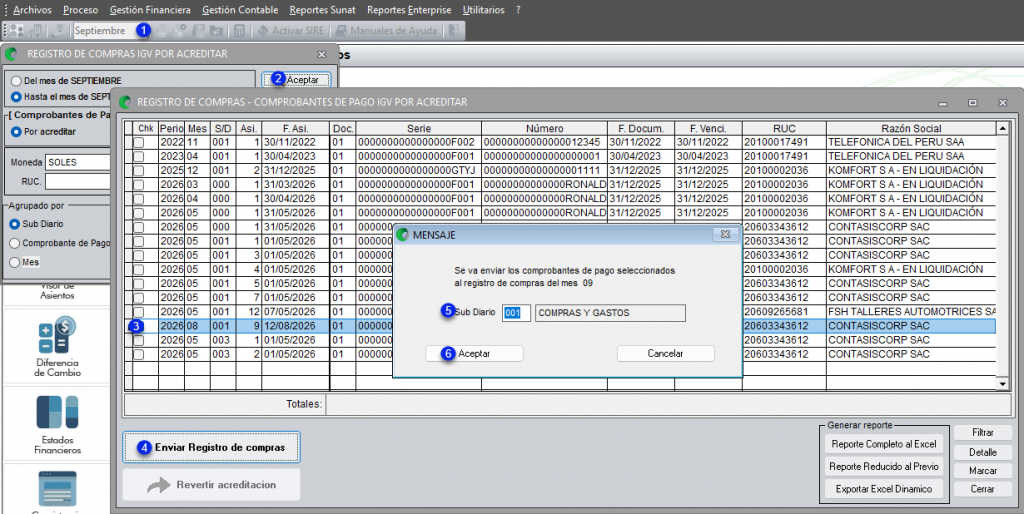1024x514 pixels.
Task: Close the MENSAJE dialog with its X
Action: click(724, 234)
